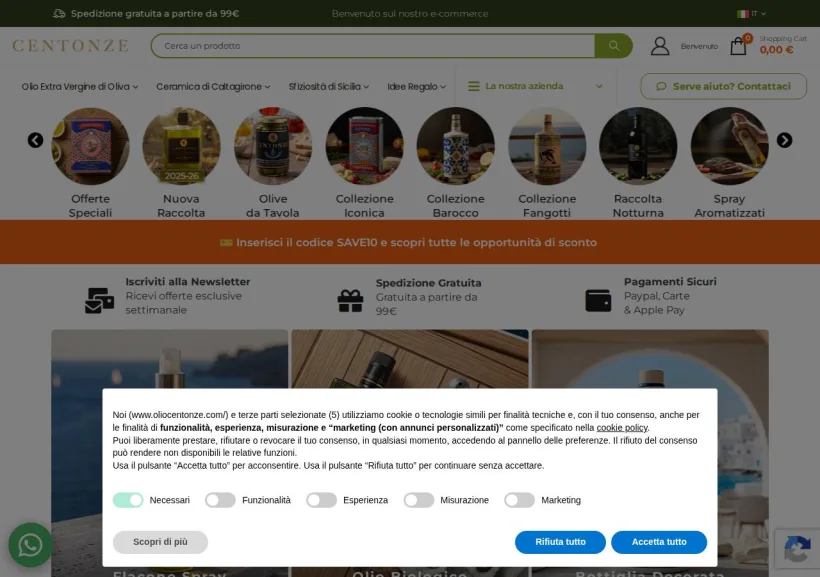Select Raccolta Notturna category thumbnail
This screenshot has height=577, width=820.
pos(638,146)
